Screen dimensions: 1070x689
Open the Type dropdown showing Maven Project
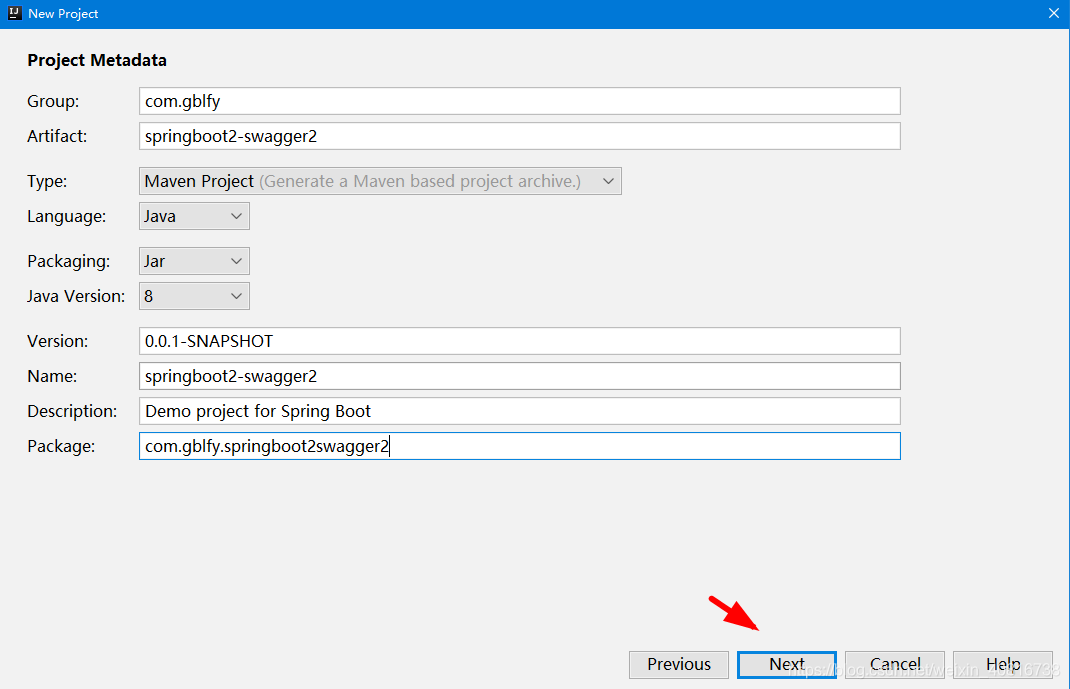click(x=380, y=181)
